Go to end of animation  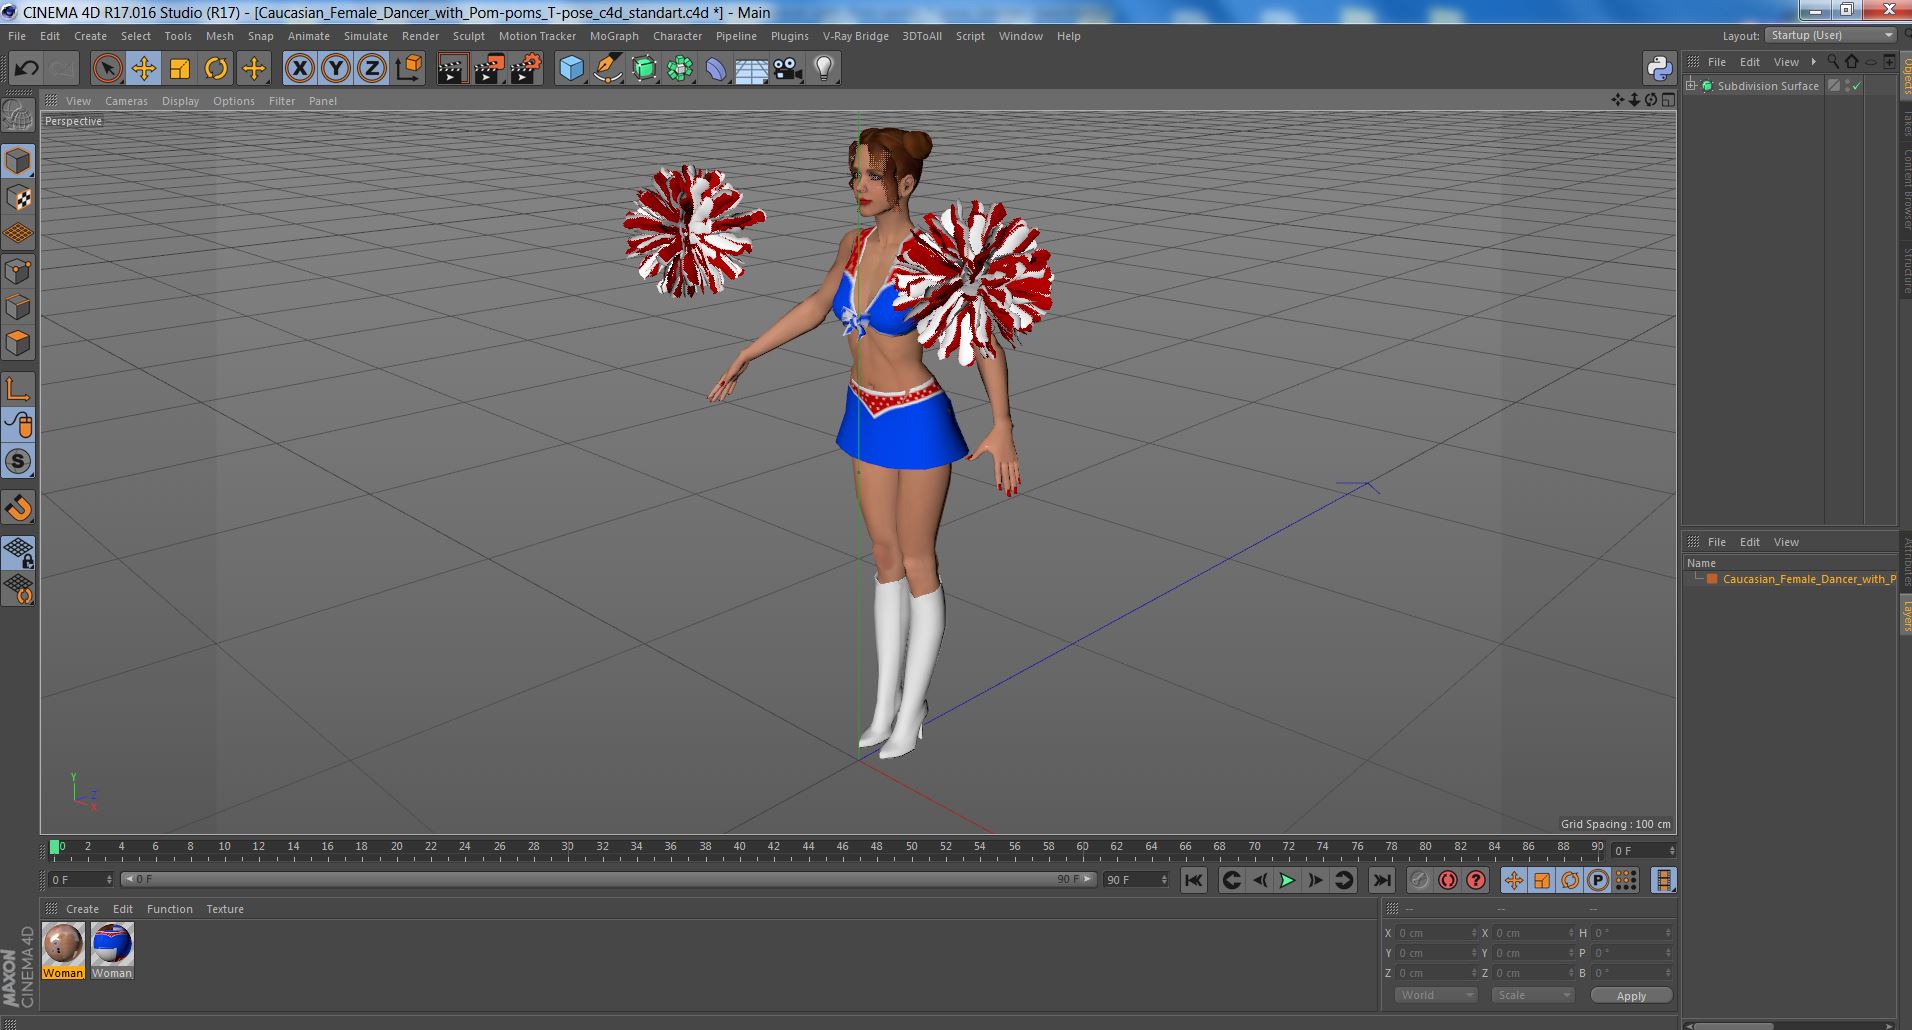pyautogui.click(x=1381, y=880)
